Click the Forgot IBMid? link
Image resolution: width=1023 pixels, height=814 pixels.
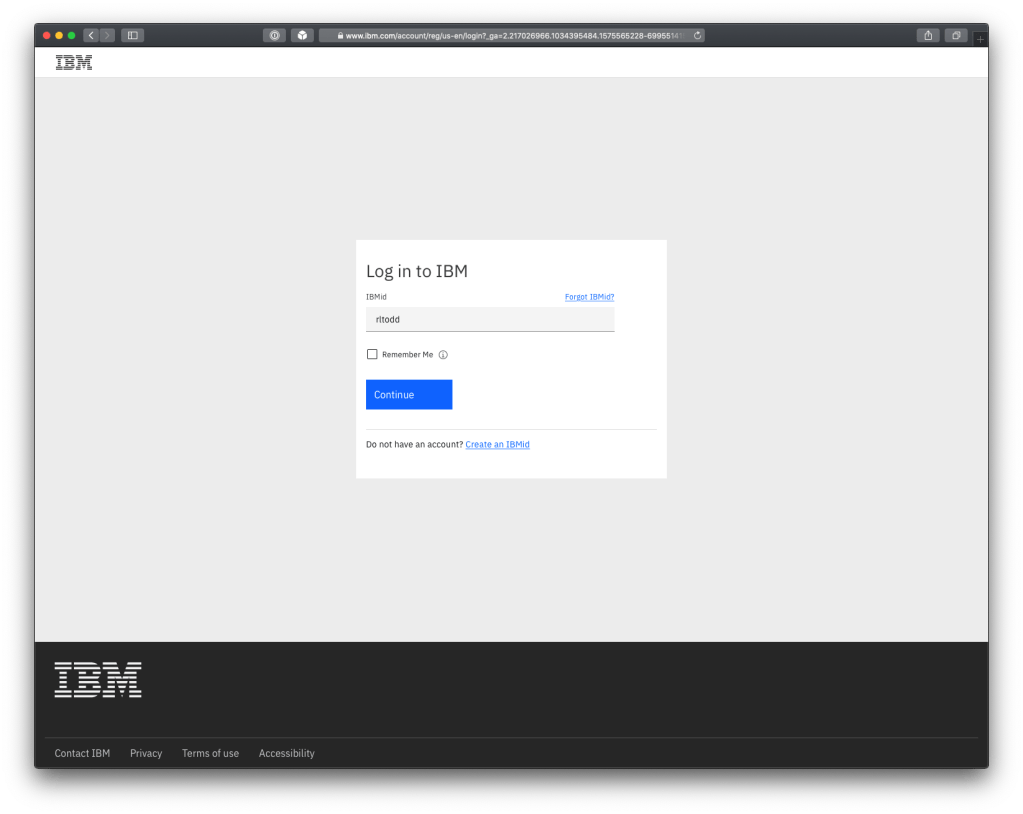pyautogui.click(x=589, y=297)
